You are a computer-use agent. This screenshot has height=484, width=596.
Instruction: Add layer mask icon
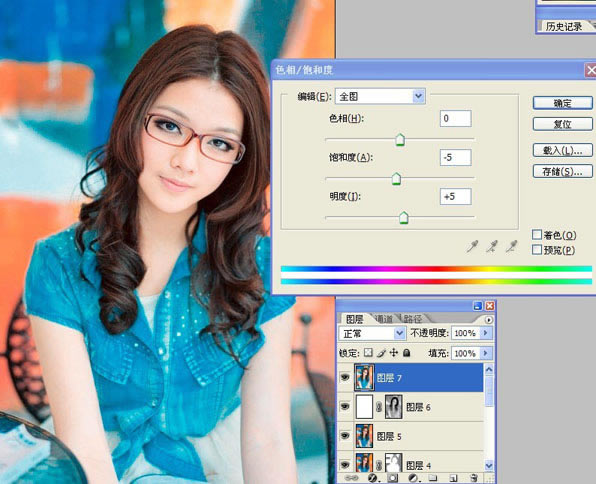pyautogui.click(x=393, y=478)
